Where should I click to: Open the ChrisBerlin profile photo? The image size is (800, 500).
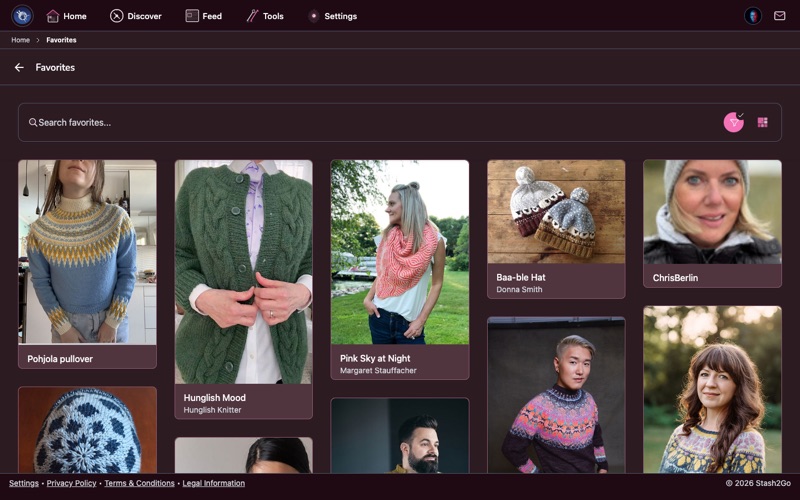point(712,212)
